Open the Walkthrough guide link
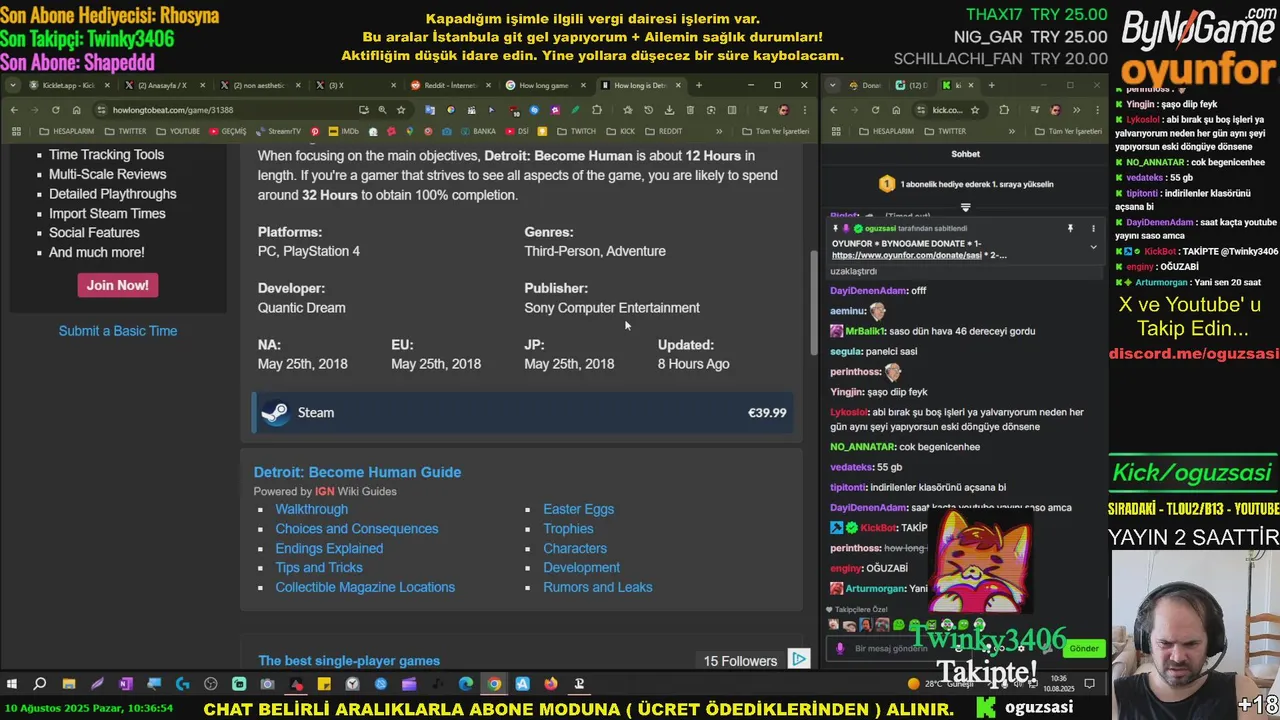 [x=312, y=509]
